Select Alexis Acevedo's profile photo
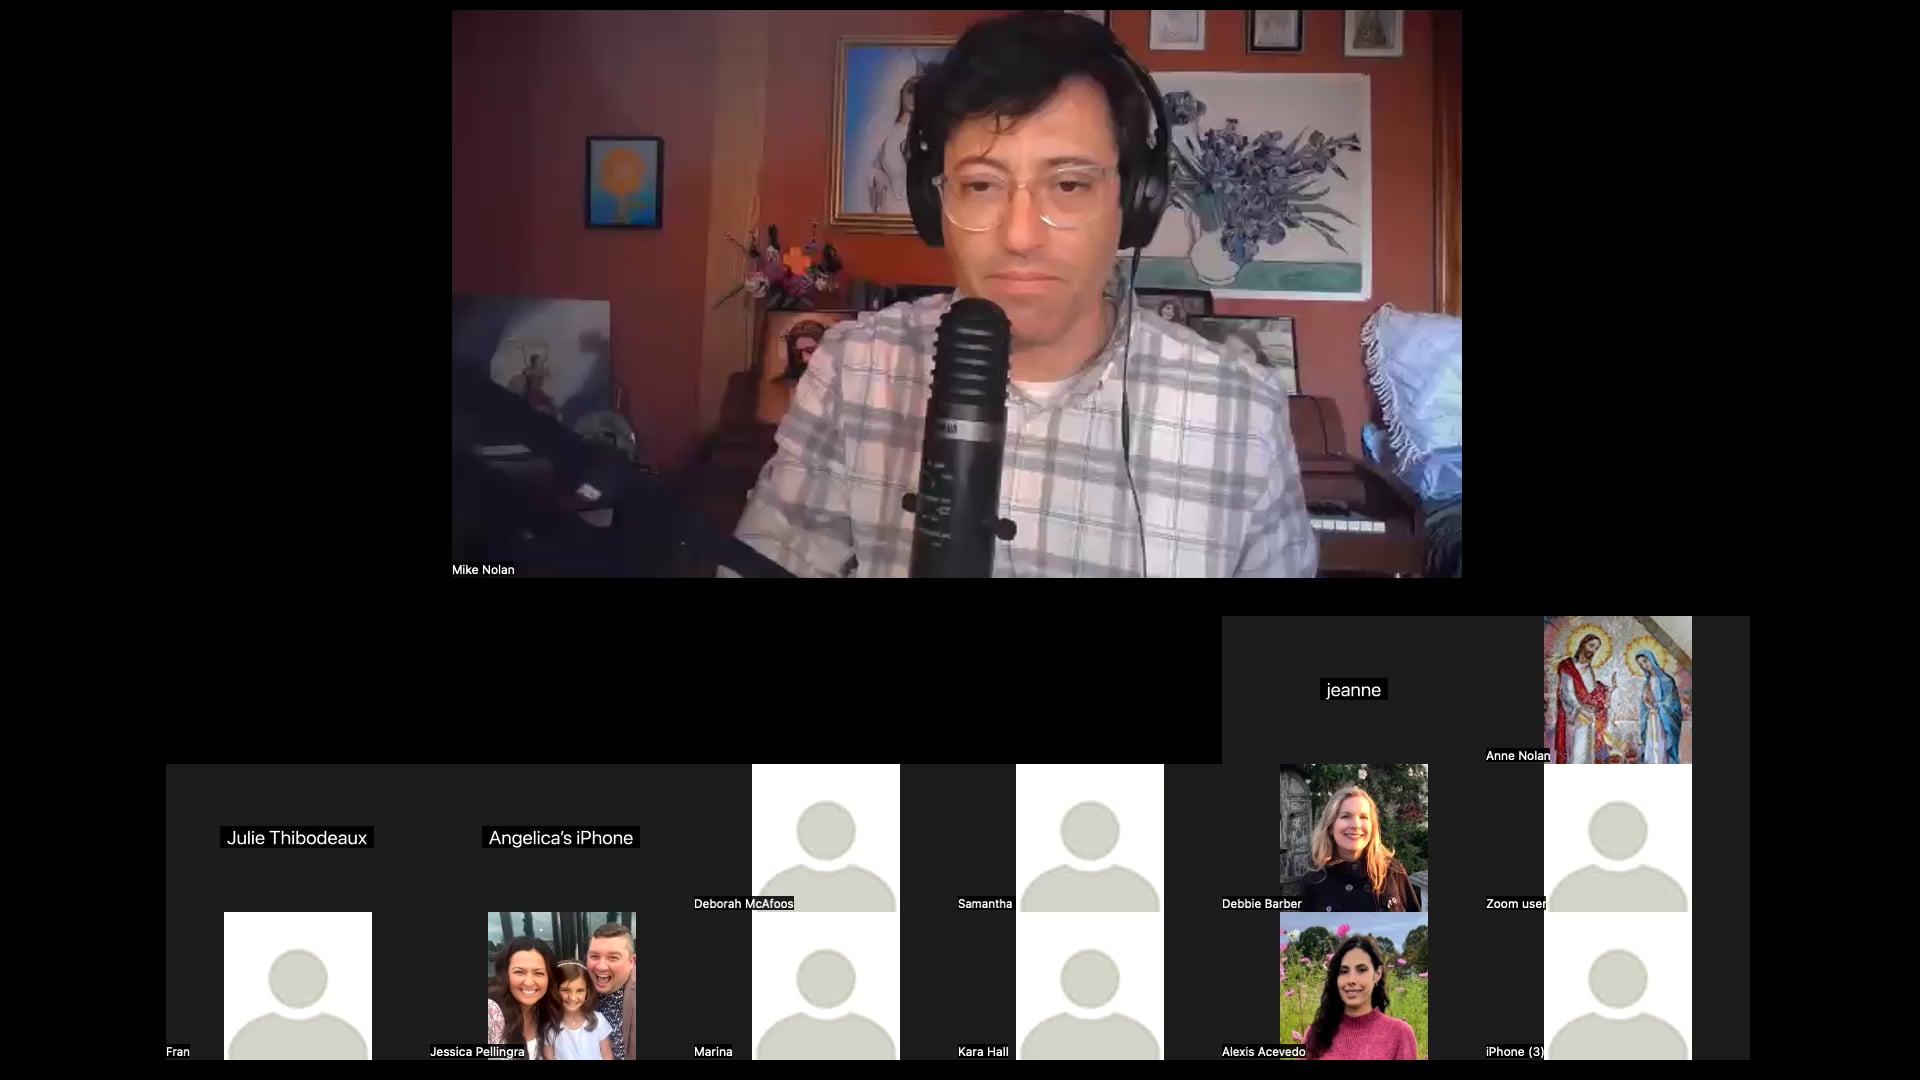The image size is (1920, 1080). pos(1353,986)
